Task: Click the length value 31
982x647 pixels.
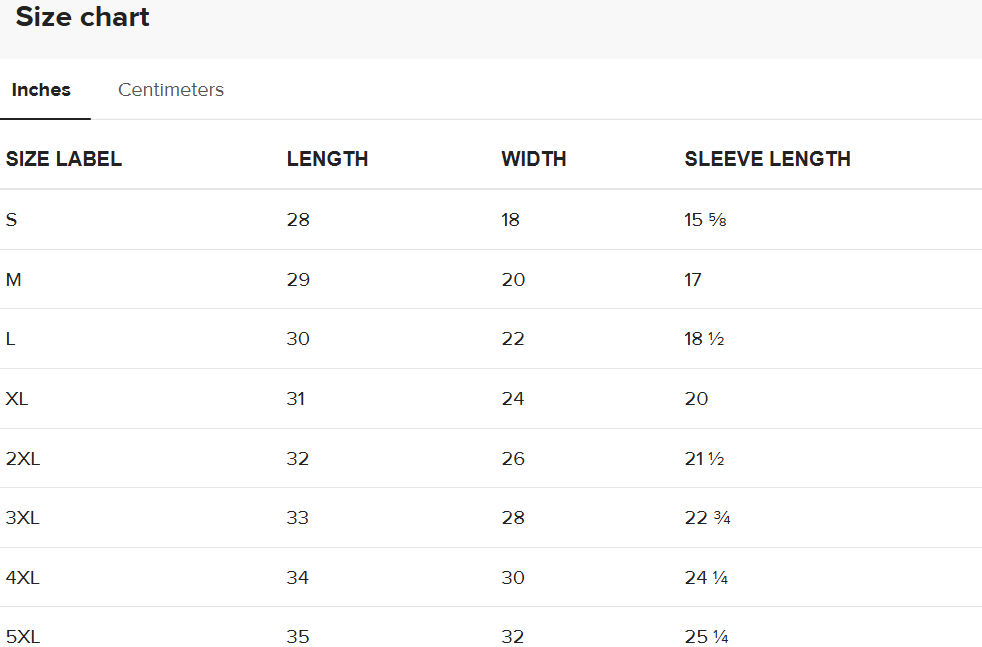Action: point(296,399)
